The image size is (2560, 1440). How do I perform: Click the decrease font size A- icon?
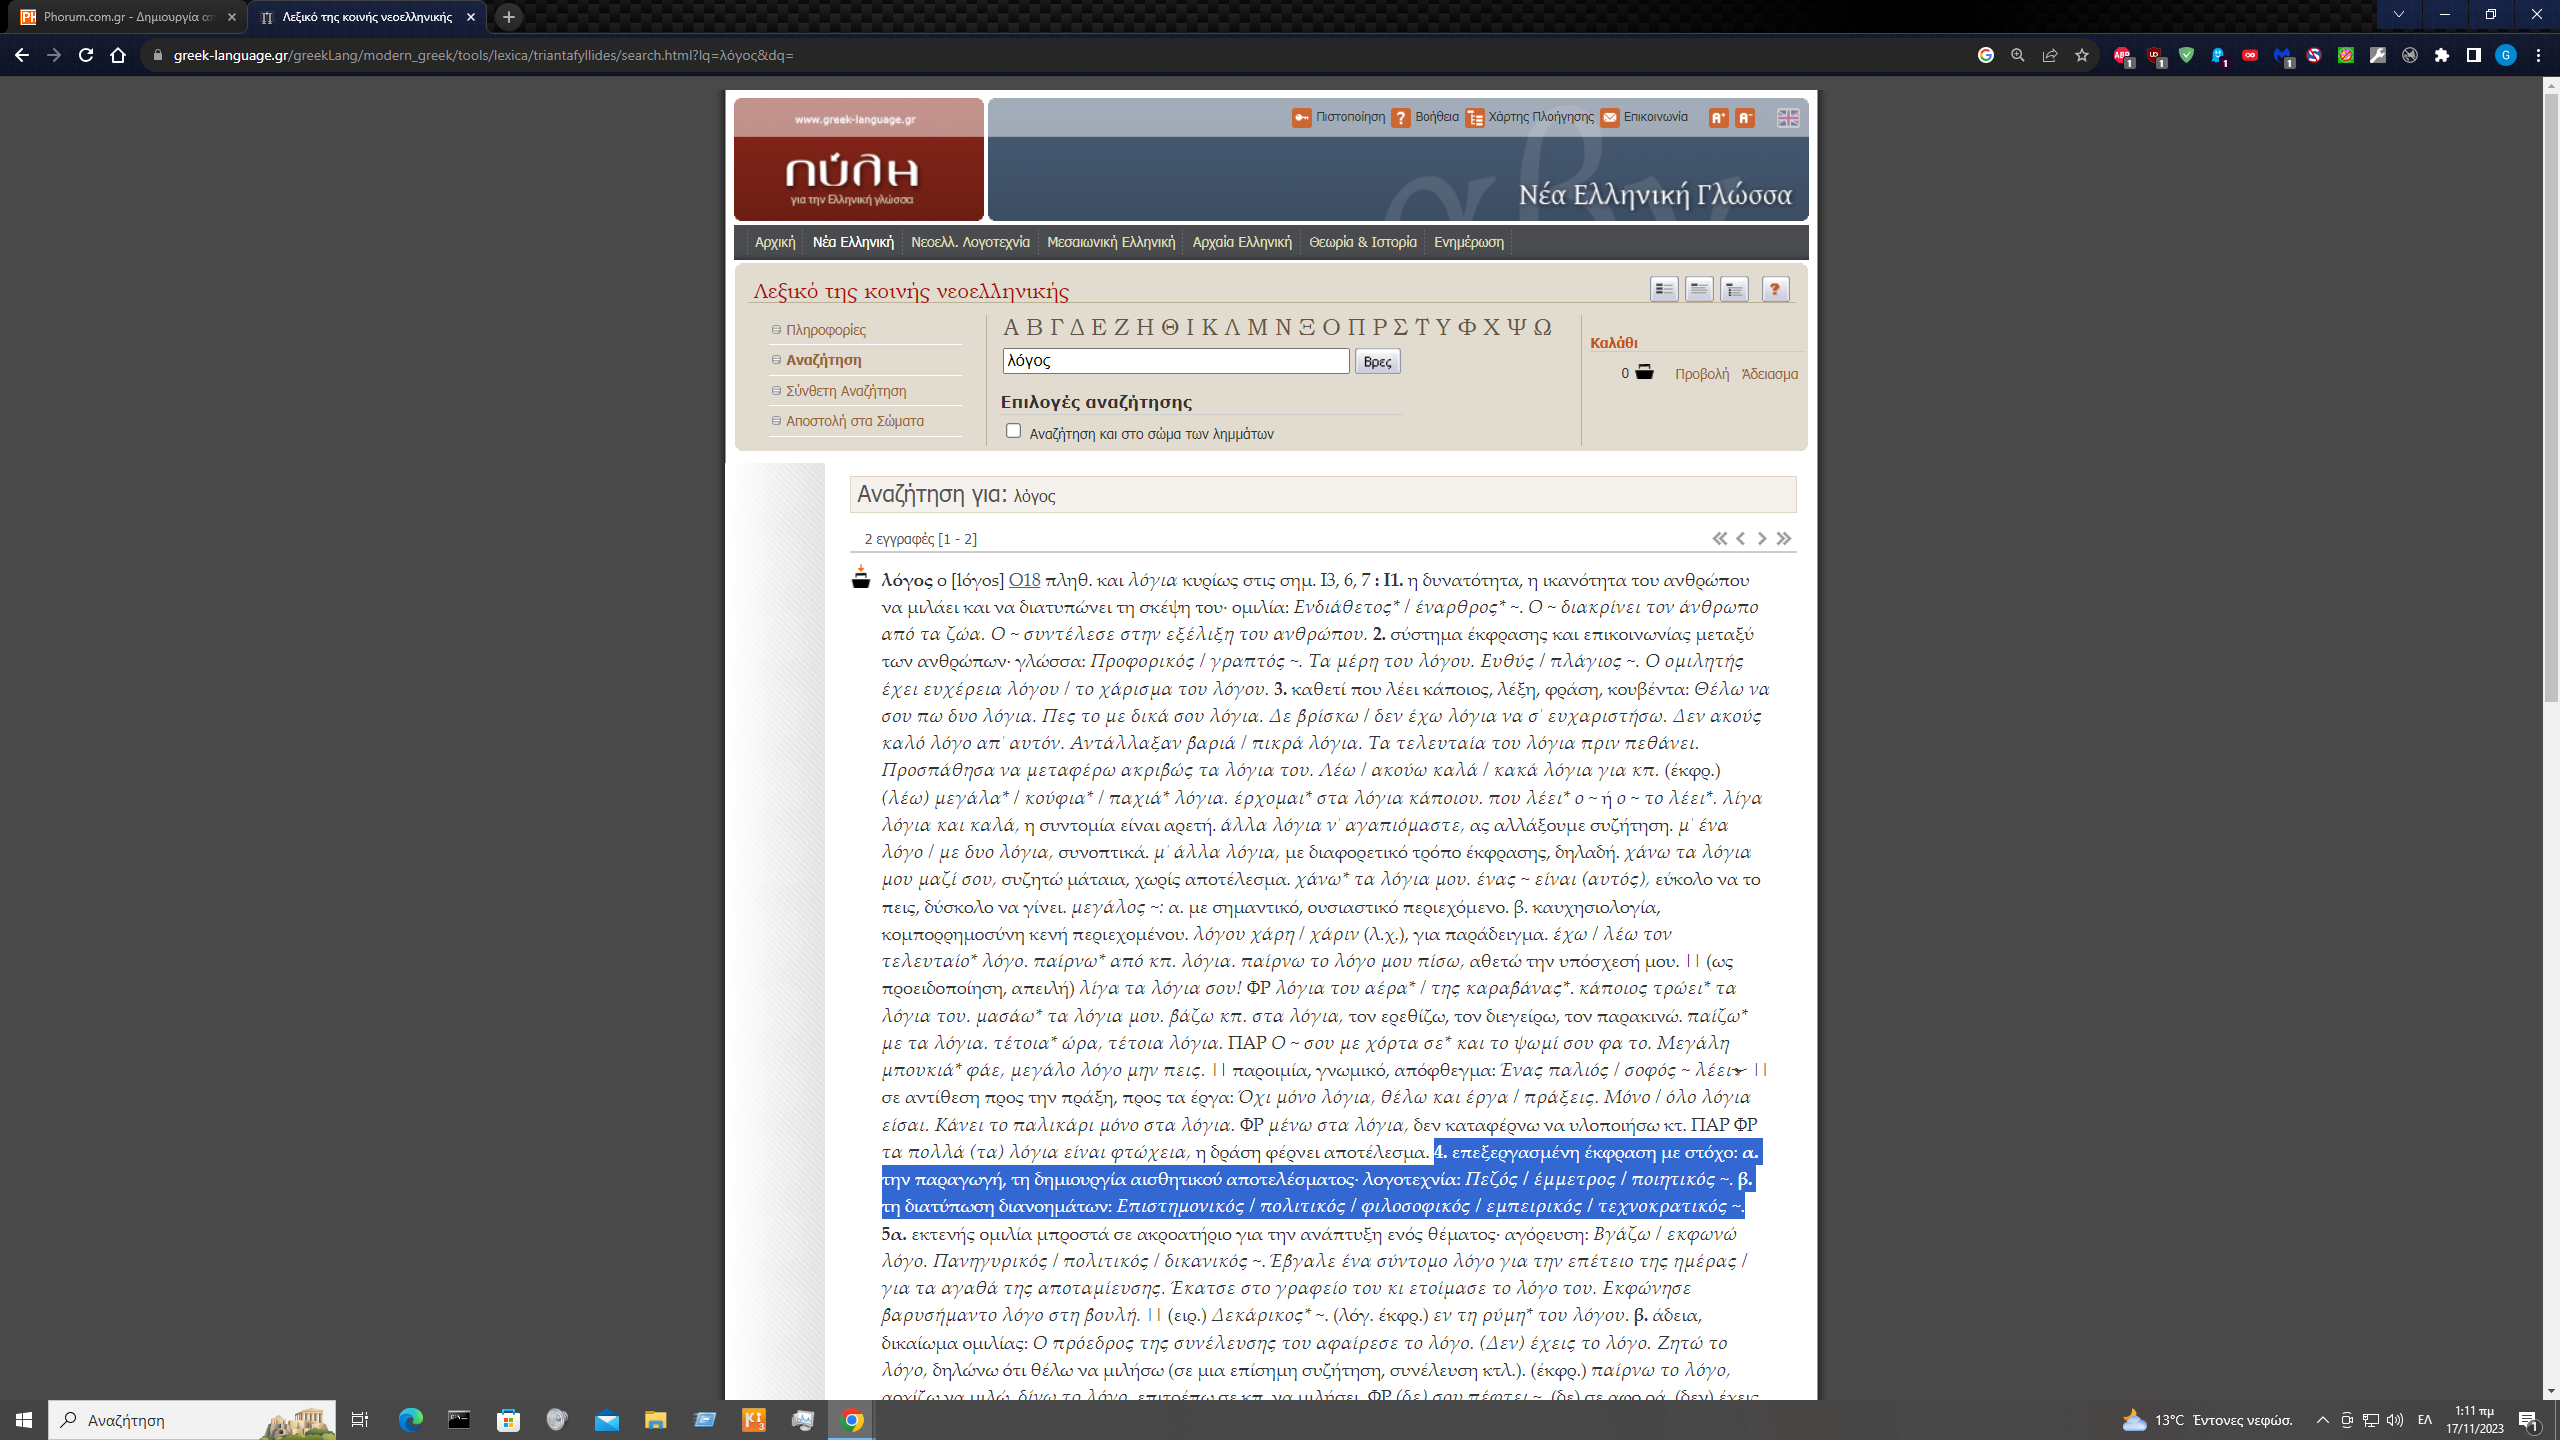point(1745,118)
